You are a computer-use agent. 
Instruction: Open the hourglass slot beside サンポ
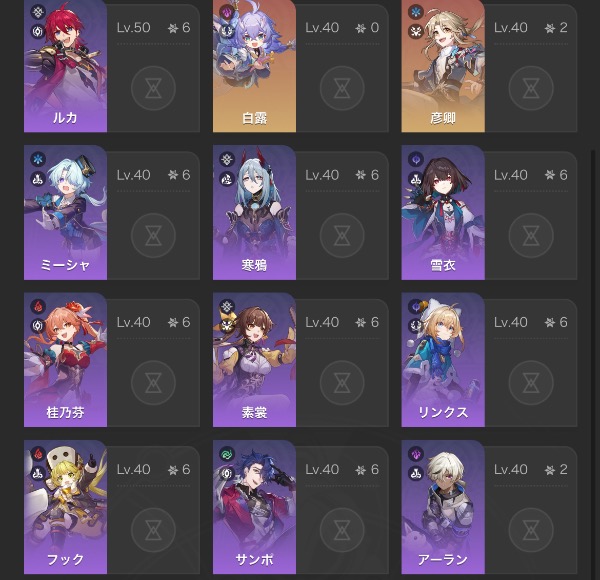342,530
